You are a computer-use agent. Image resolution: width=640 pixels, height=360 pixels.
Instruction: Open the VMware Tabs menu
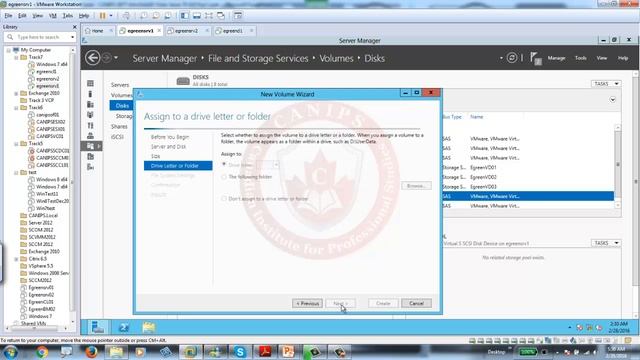(68, 16)
